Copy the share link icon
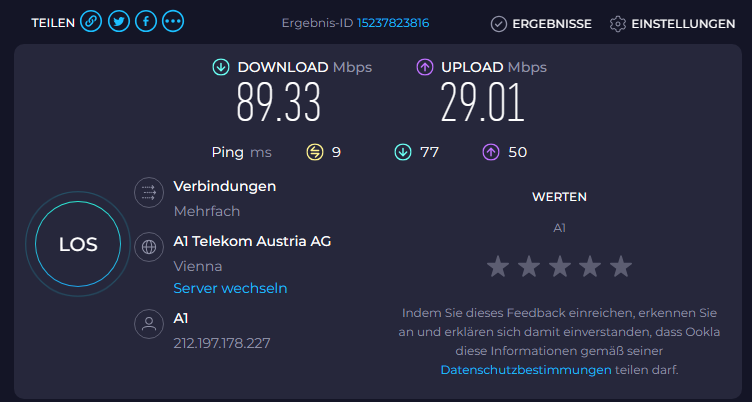The height and width of the screenshot is (402, 752). pyautogui.click(x=91, y=22)
